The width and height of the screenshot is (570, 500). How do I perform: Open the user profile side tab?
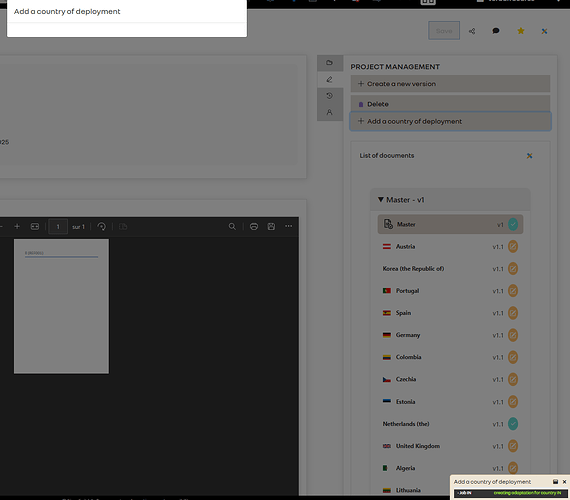[330, 112]
